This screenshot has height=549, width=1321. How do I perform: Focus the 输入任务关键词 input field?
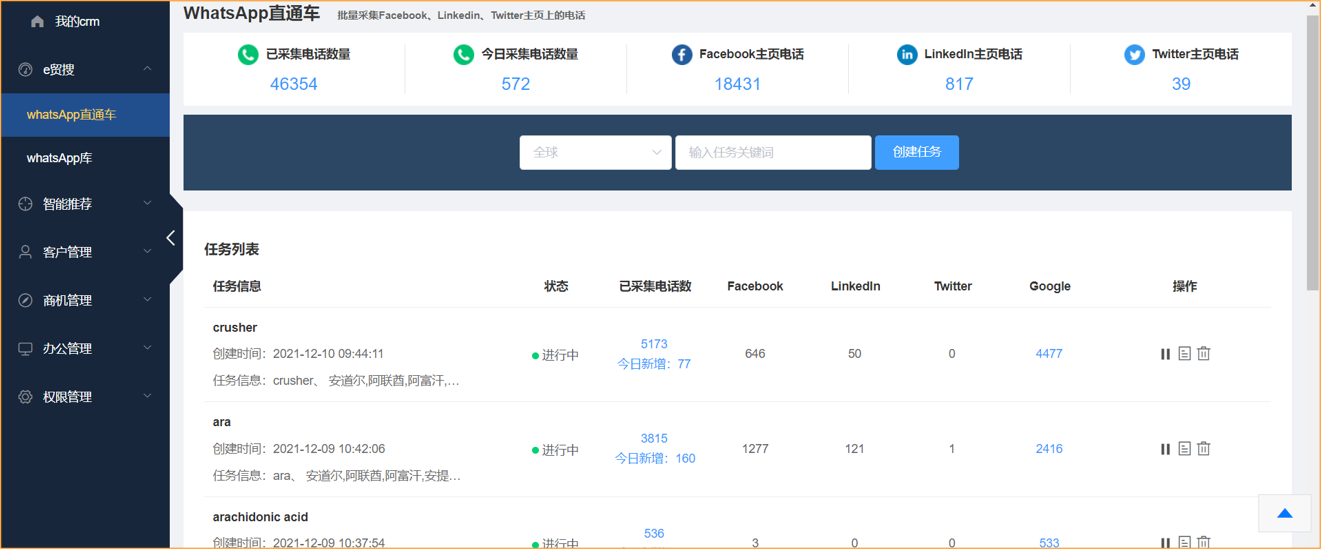773,152
